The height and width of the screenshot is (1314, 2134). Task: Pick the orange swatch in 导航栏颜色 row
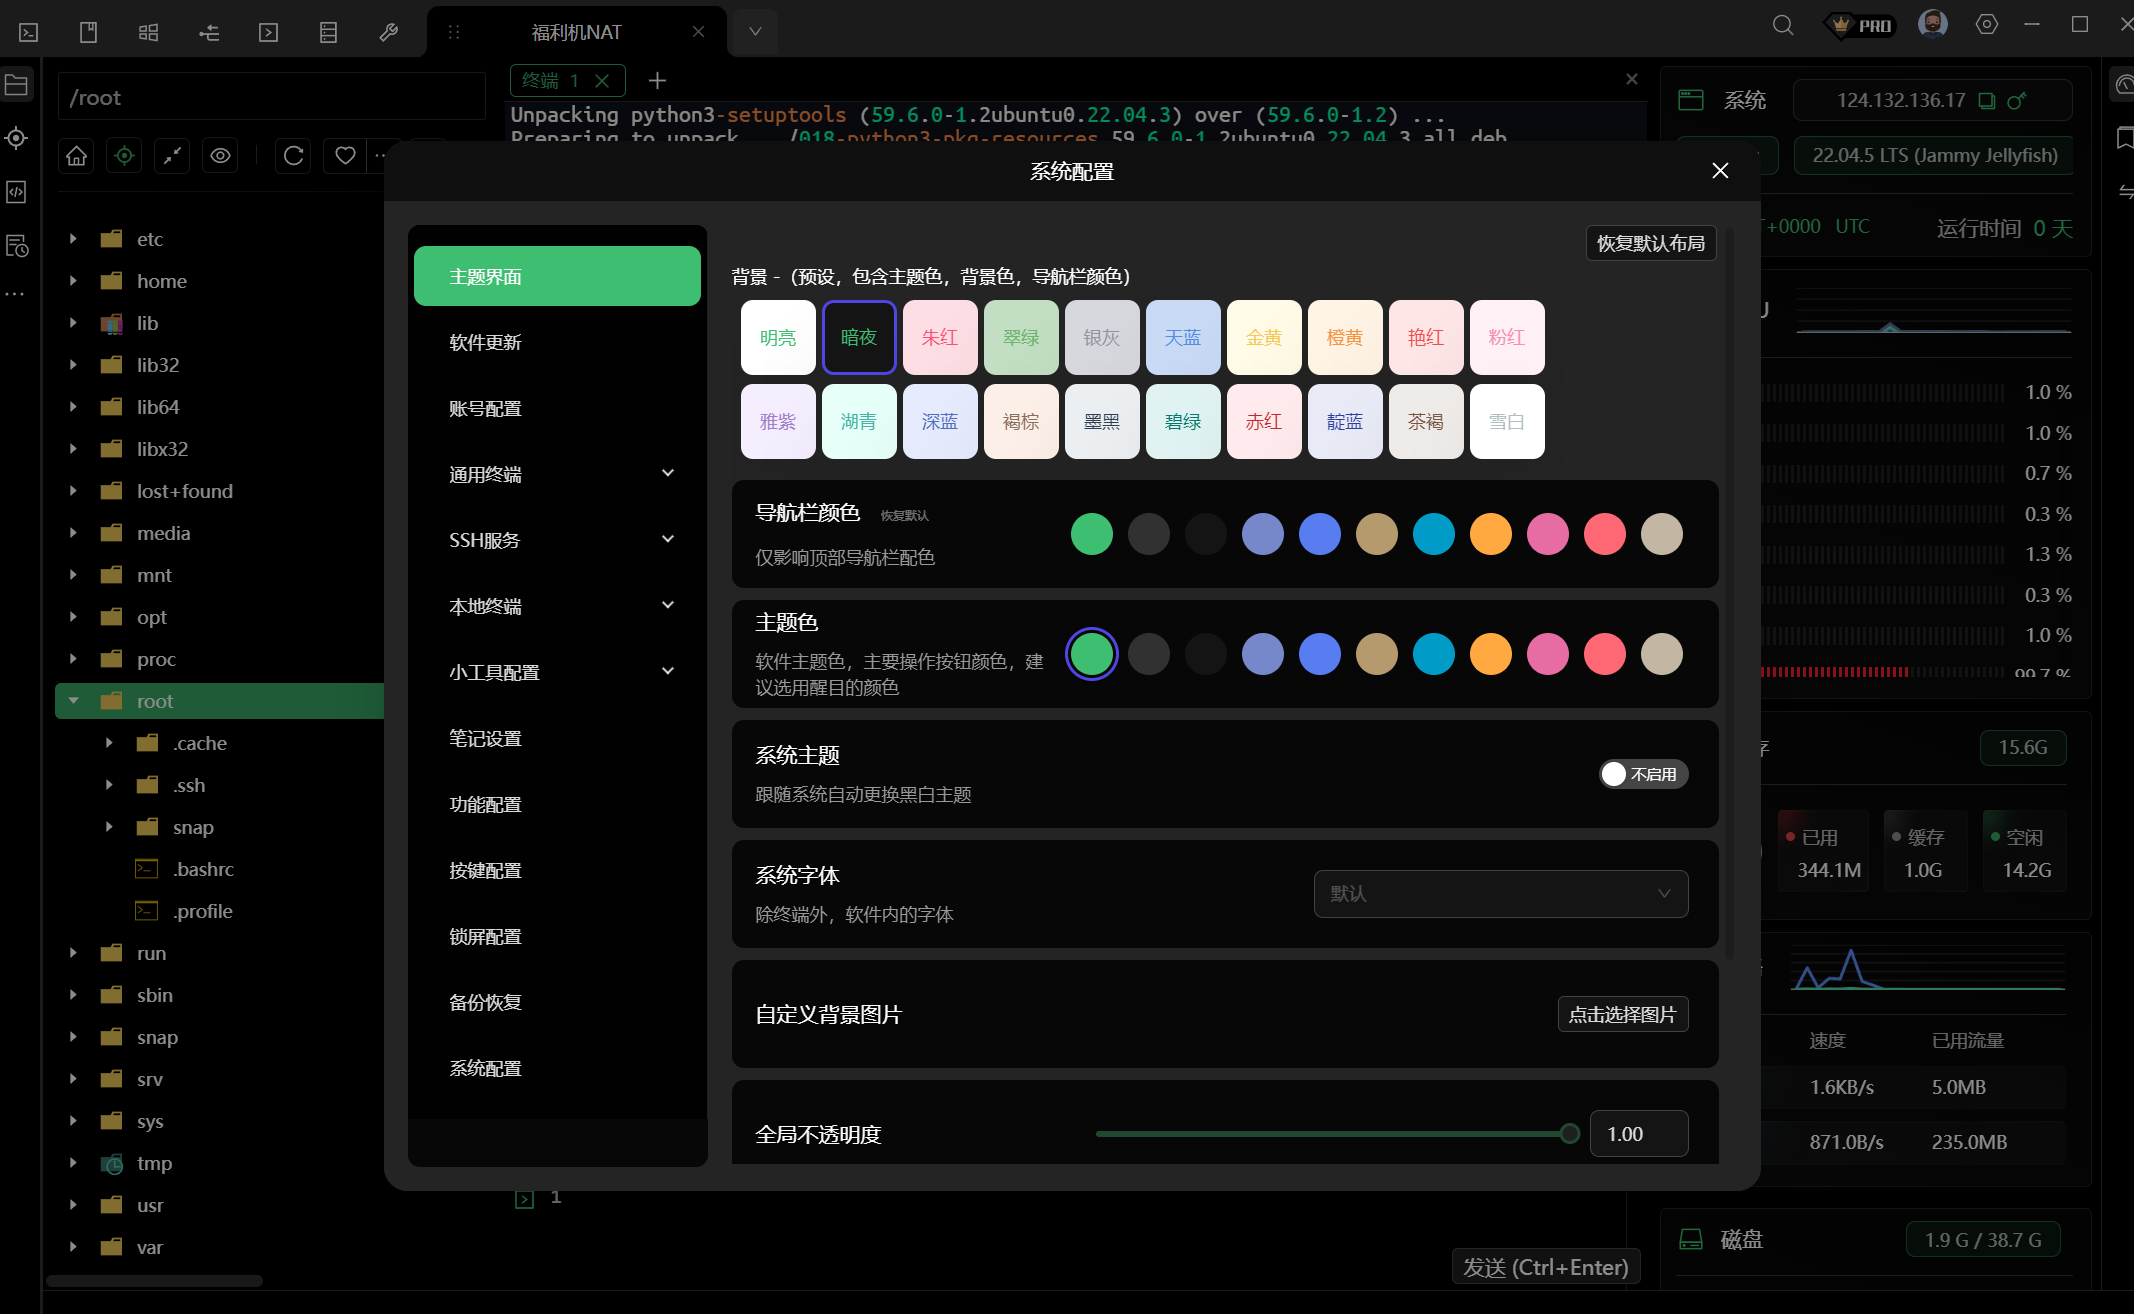1490,534
